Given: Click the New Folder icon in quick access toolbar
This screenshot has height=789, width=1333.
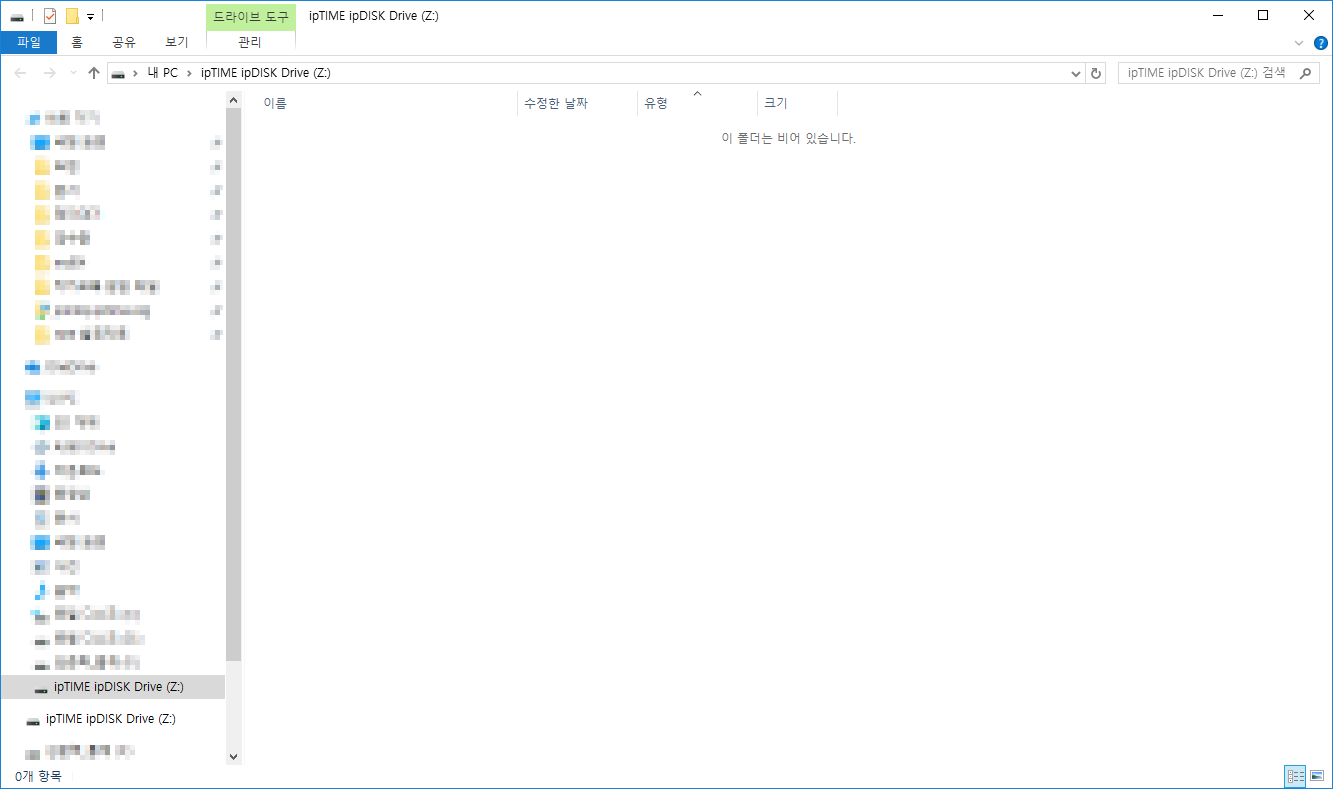Looking at the screenshot, I should pyautogui.click(x=72, y=16).
